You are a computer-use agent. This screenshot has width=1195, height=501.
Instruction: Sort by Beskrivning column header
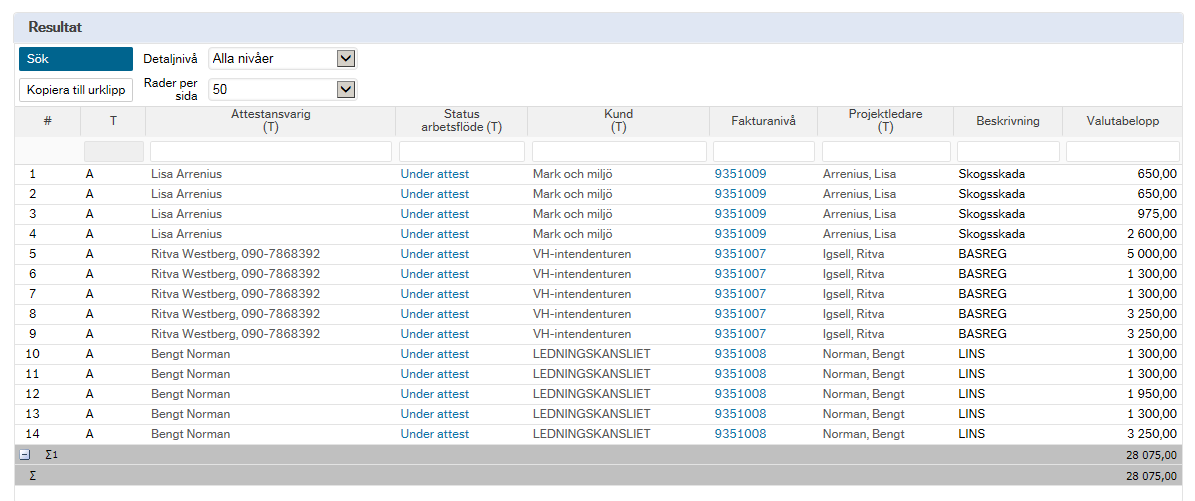[1008, 121]
